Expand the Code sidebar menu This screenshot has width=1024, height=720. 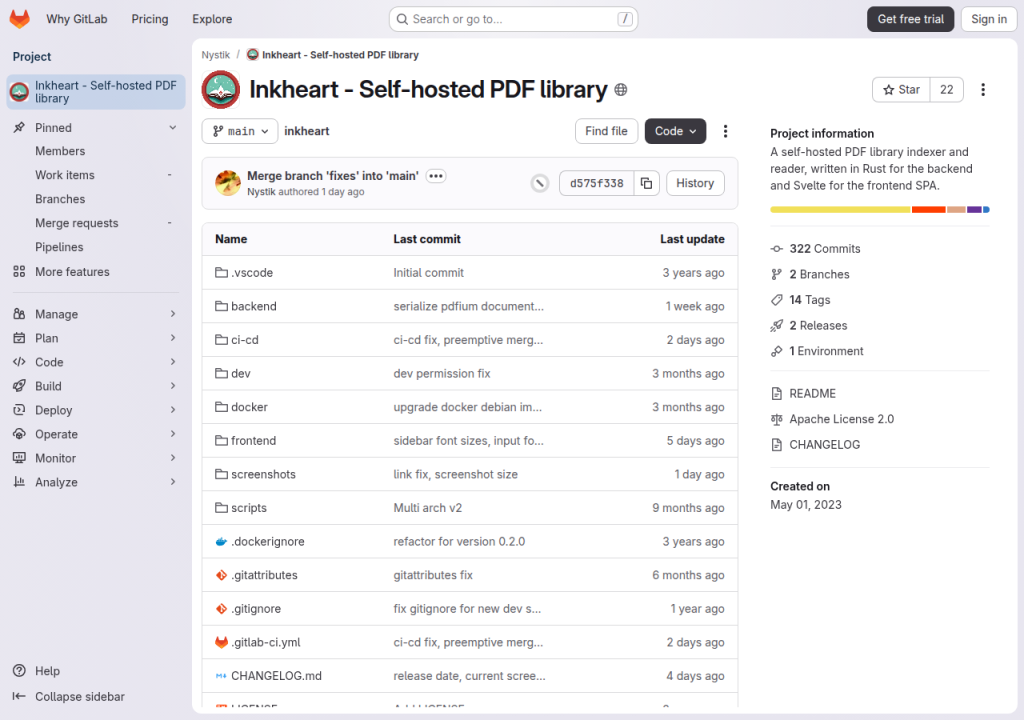(x=95, y=362)
